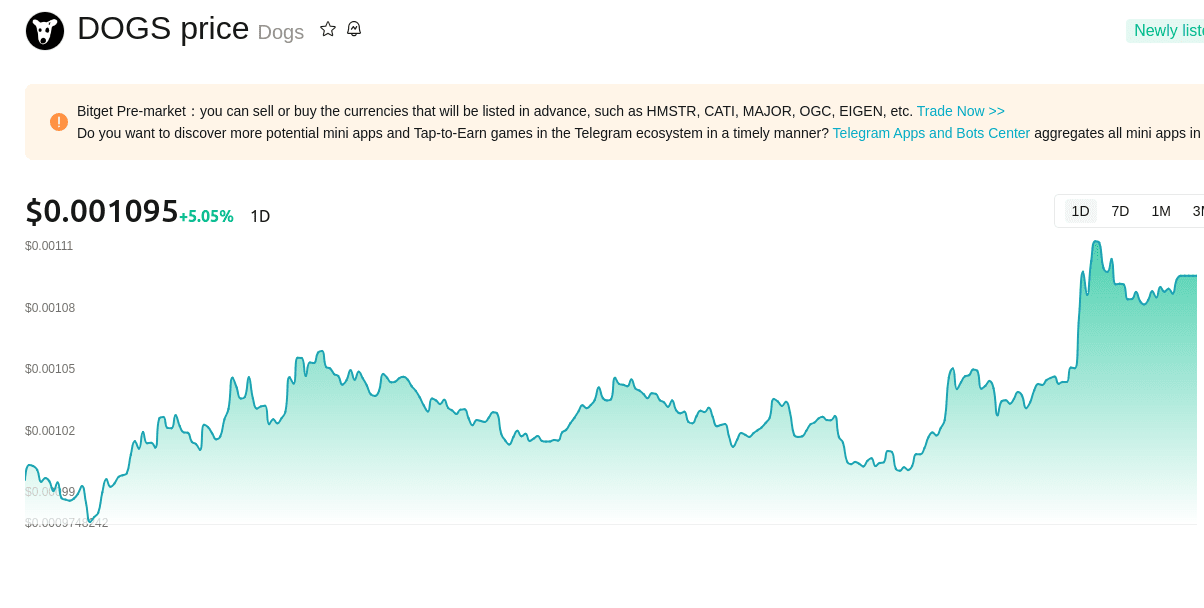This screenshot has height=608, width=1204.
Task: Switch chart to the 1M range
Action: point(1160,211)
